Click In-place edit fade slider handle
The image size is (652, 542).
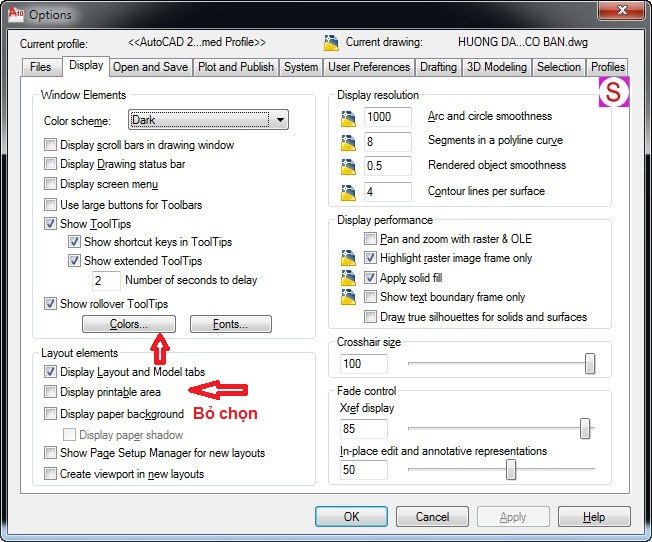[511, 469]
